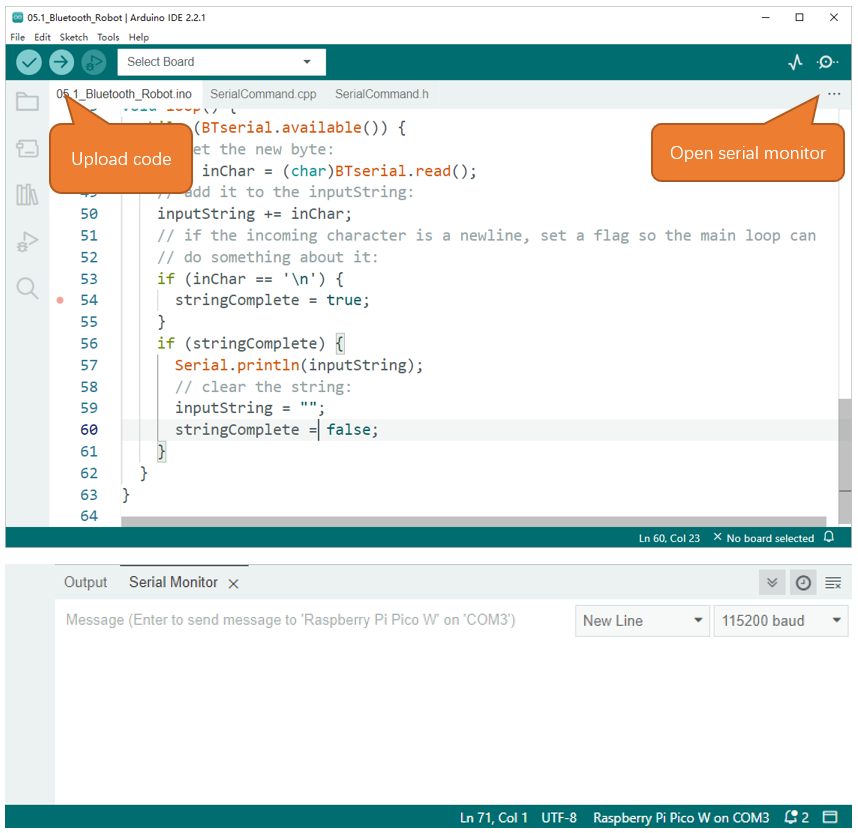This screenshot has height=833, width=858.
Task: Open the Select Board dropdown
Action: [x=222, y=62]
